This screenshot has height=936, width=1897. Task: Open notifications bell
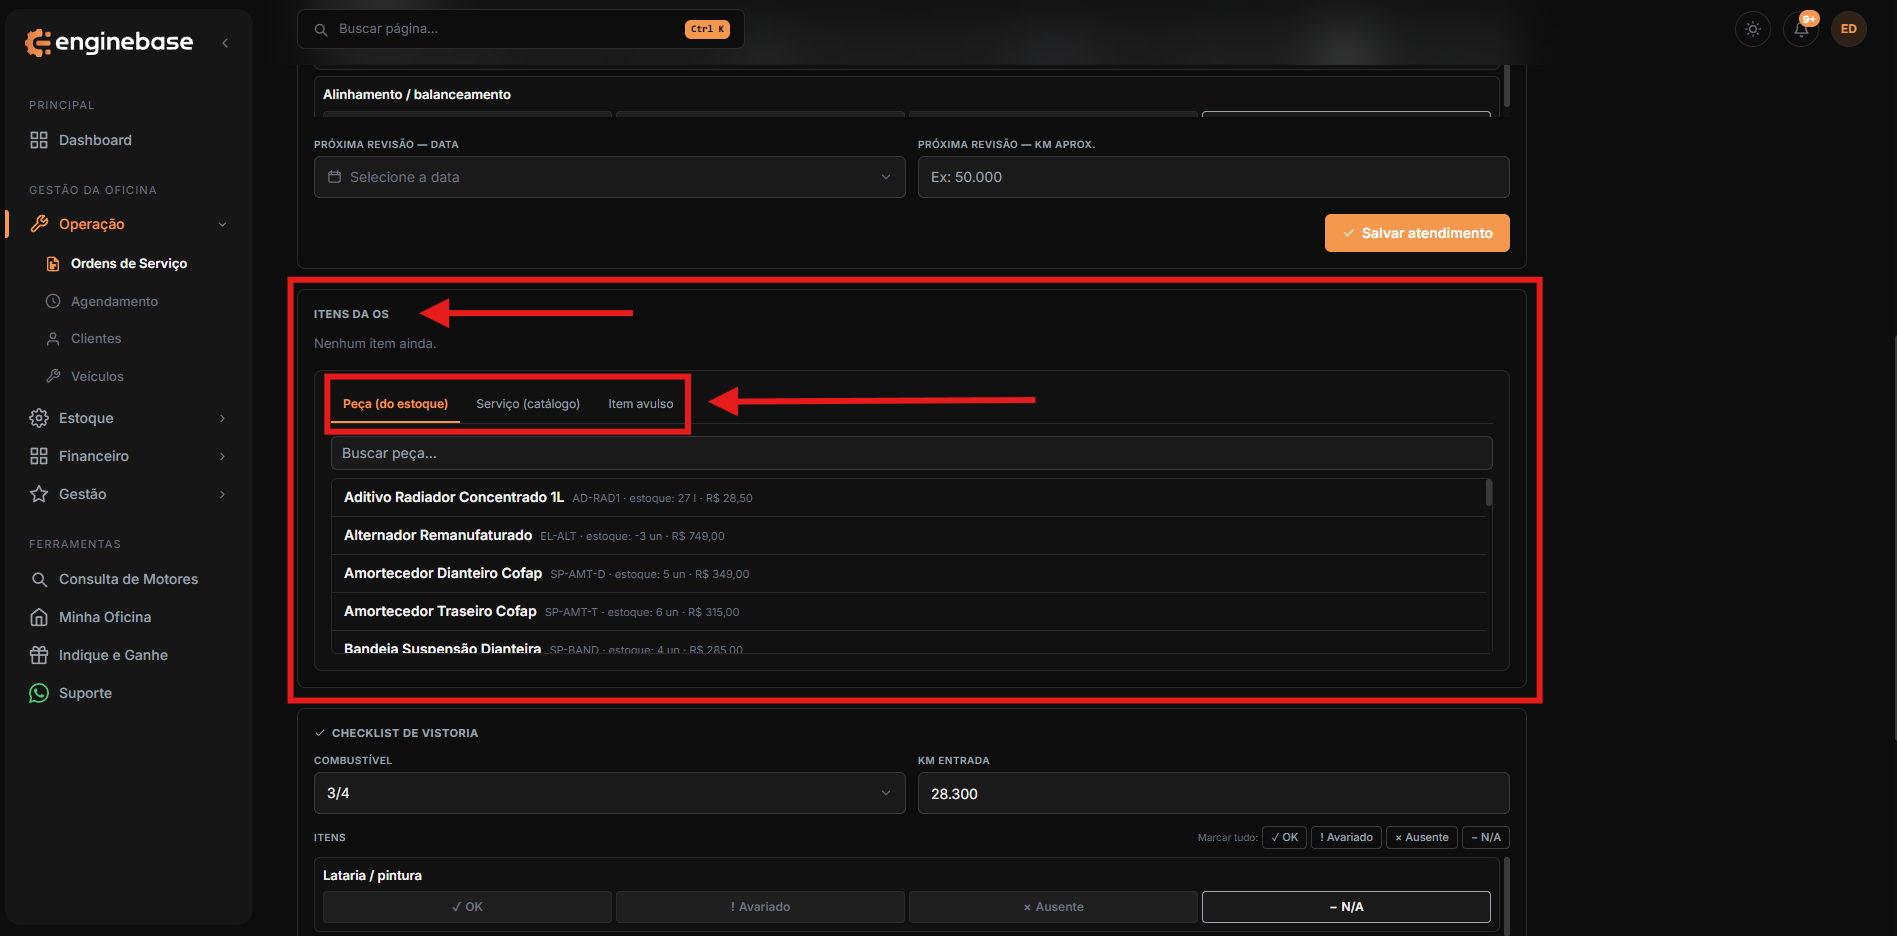(x=1801, y=29)
